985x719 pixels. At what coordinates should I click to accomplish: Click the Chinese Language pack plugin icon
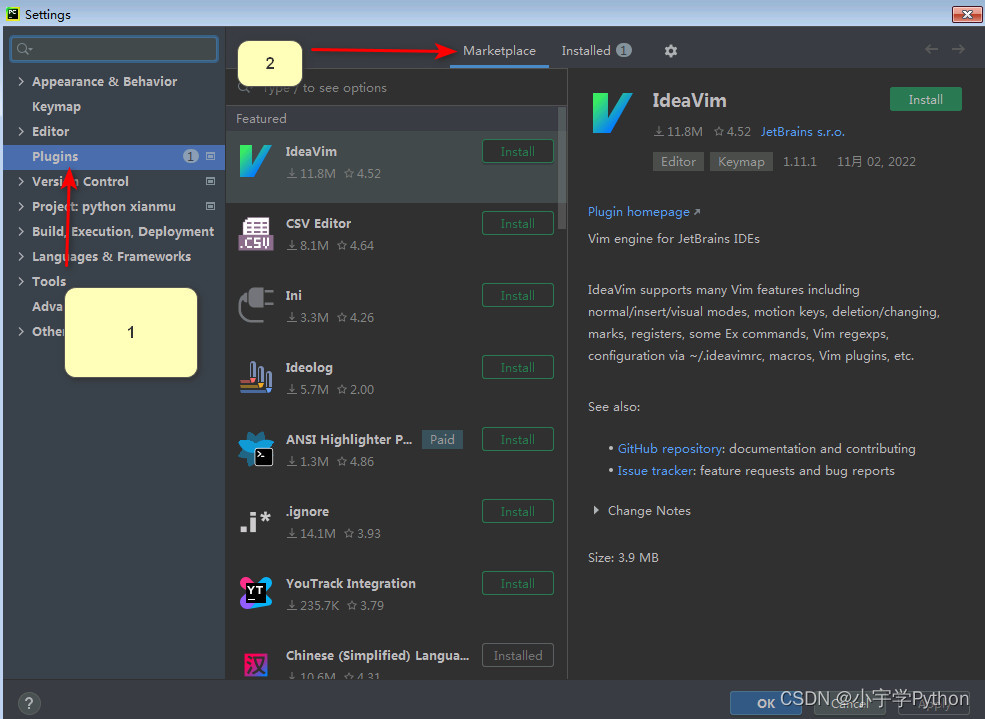(x=256, y=664)
